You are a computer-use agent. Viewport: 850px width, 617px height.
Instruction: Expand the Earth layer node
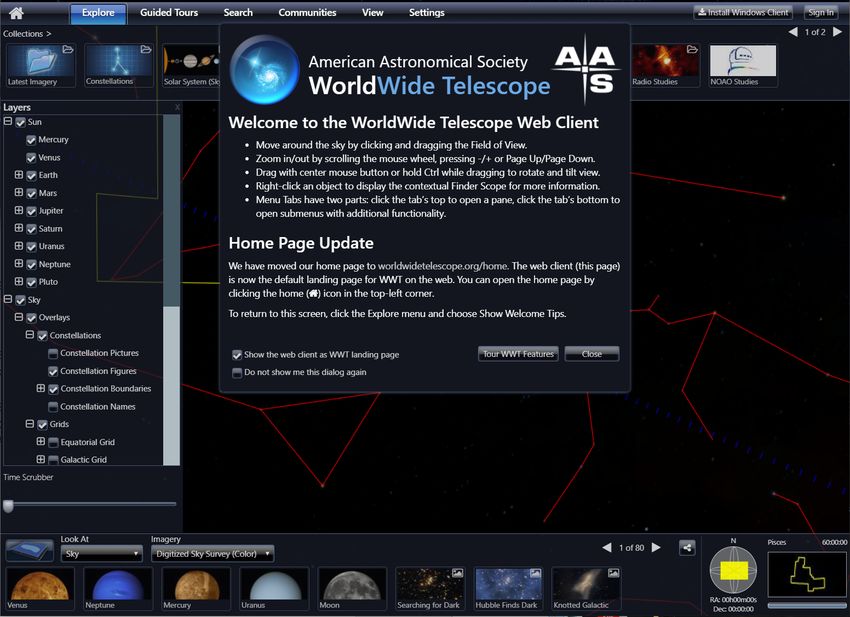click(19, 175)
